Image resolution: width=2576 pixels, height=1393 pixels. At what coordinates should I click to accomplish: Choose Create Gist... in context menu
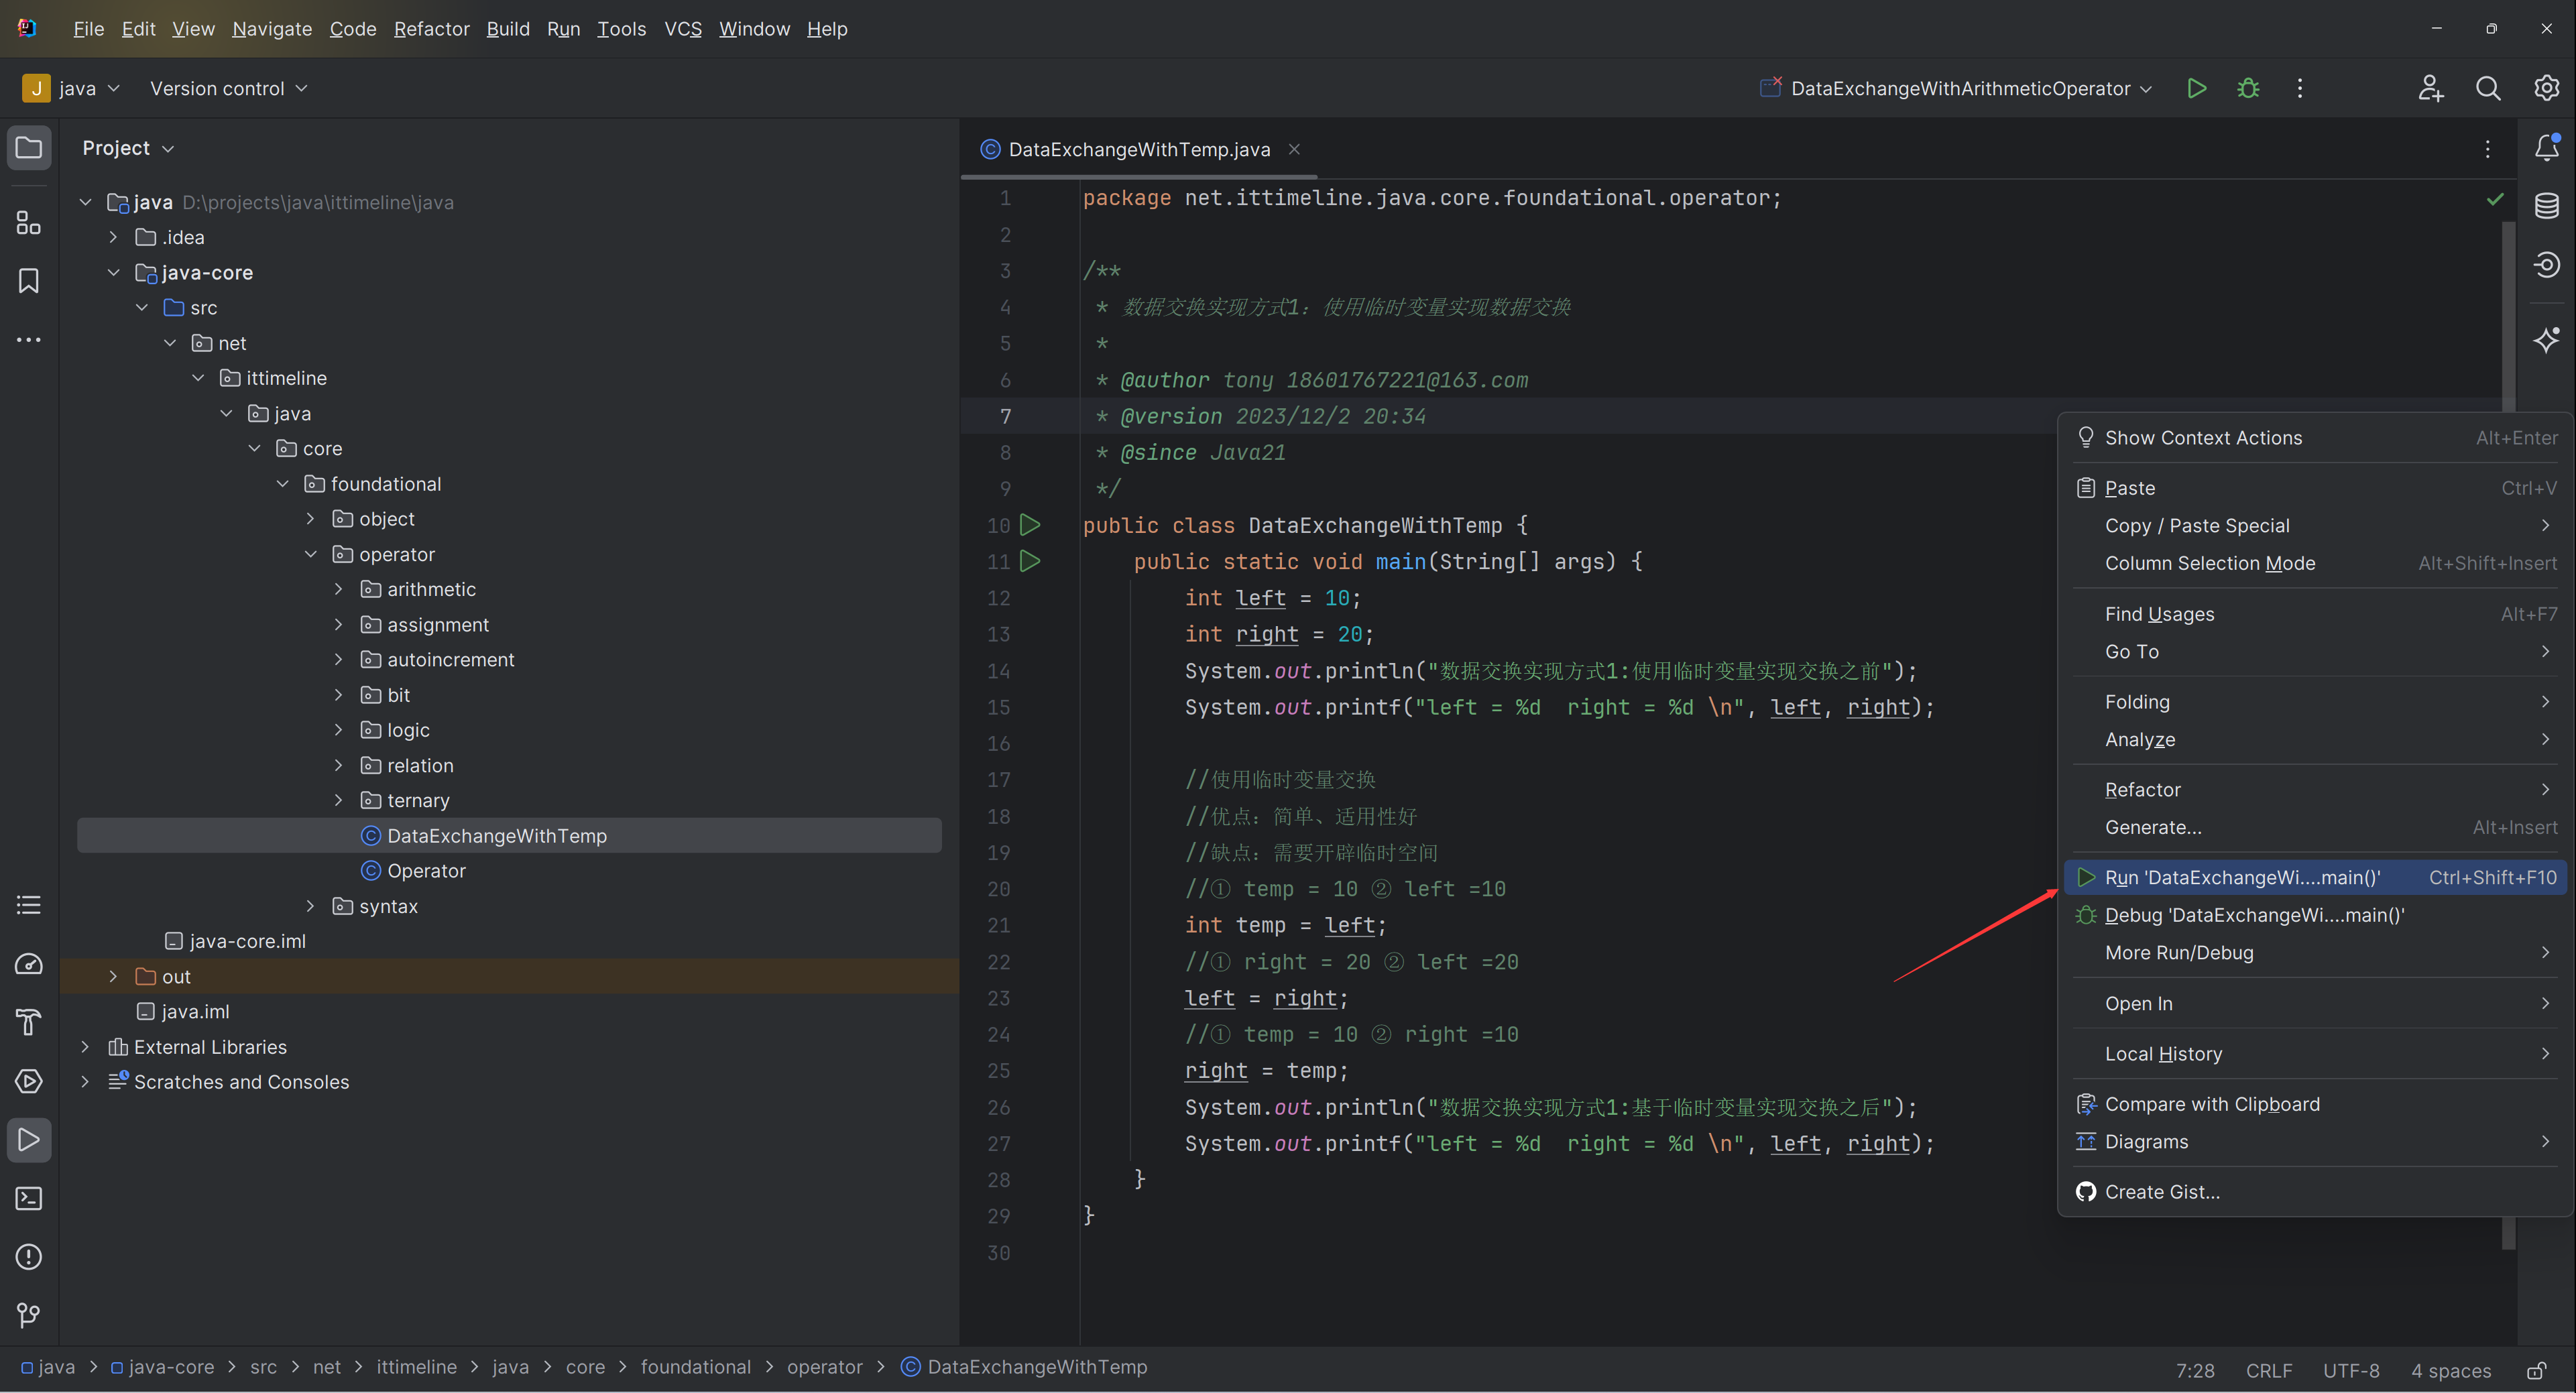click(2314, 1192)
